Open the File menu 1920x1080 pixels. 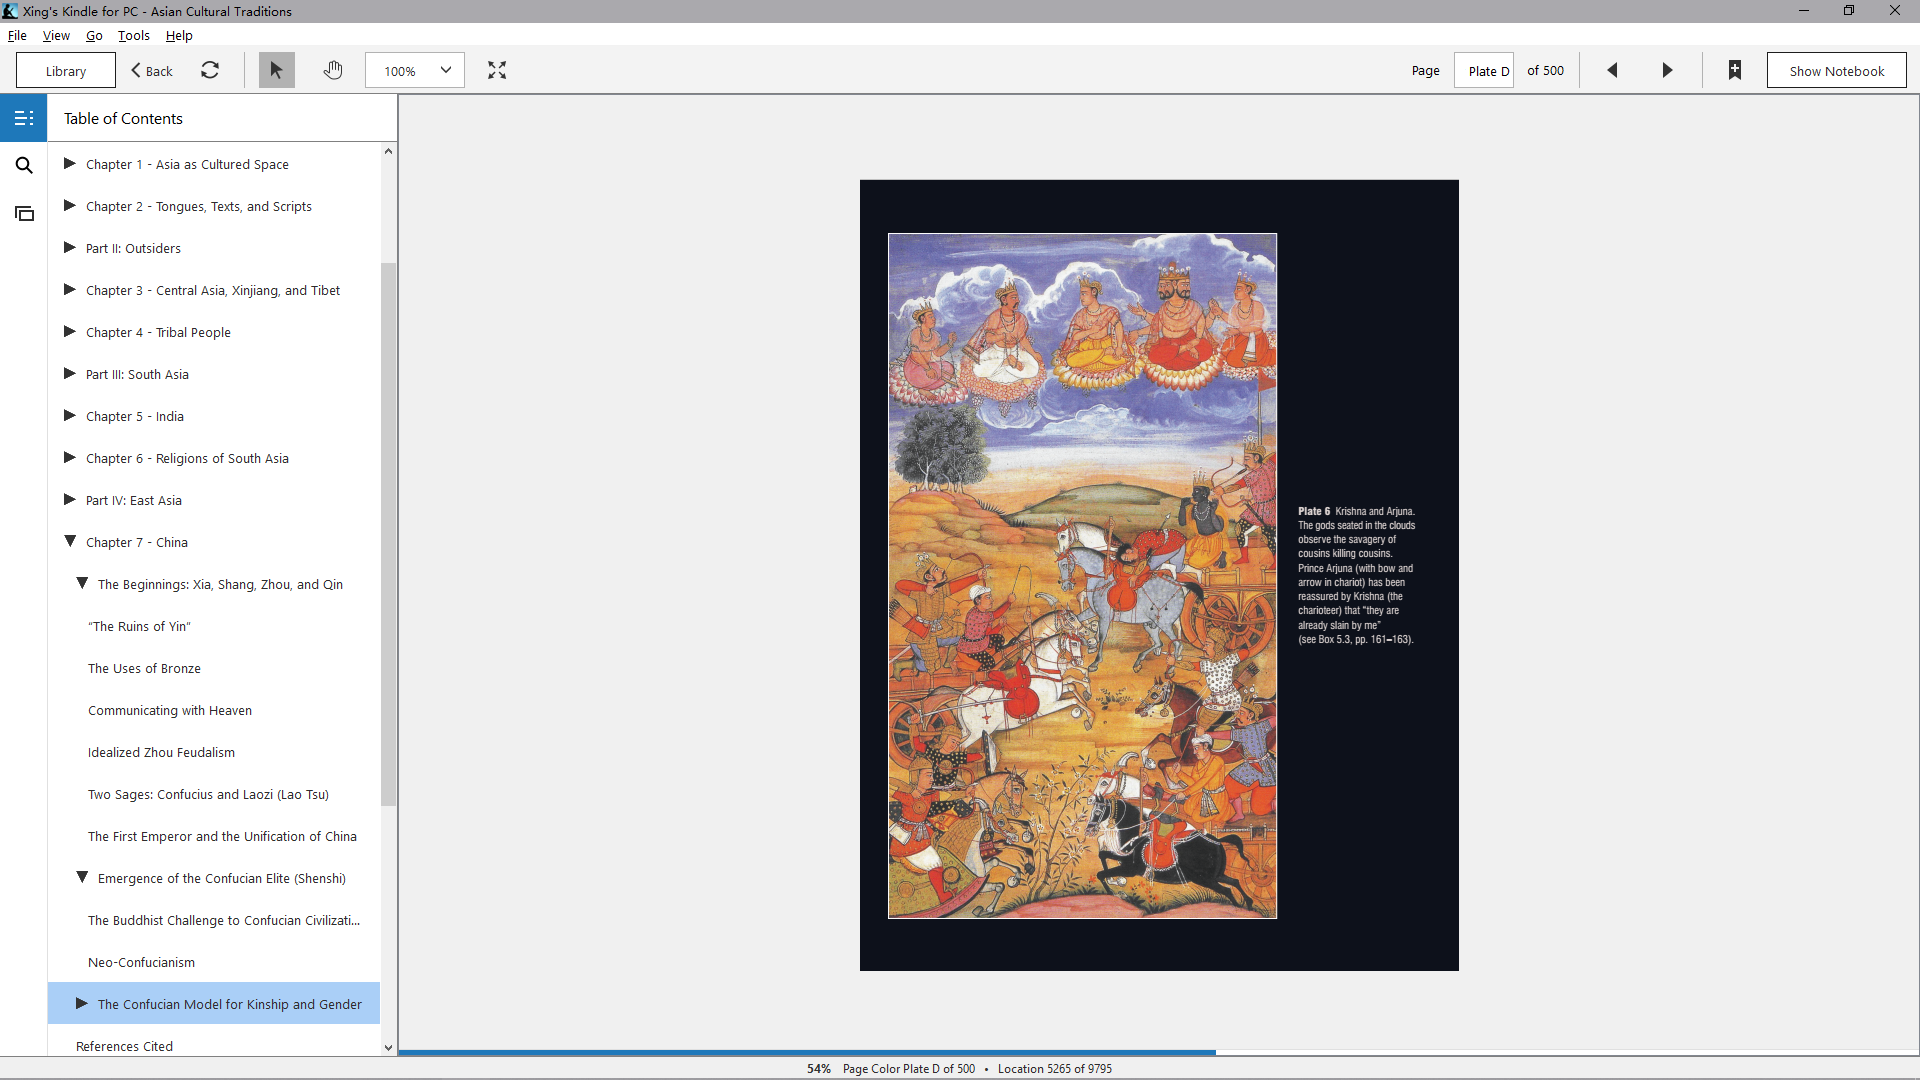pyautogui.click(x=17, y=35)
